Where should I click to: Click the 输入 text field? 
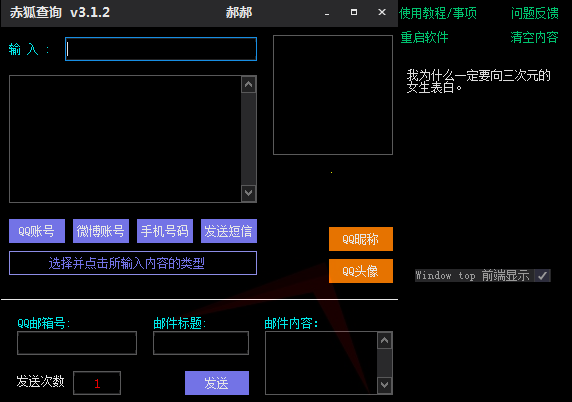click(161, 49)
